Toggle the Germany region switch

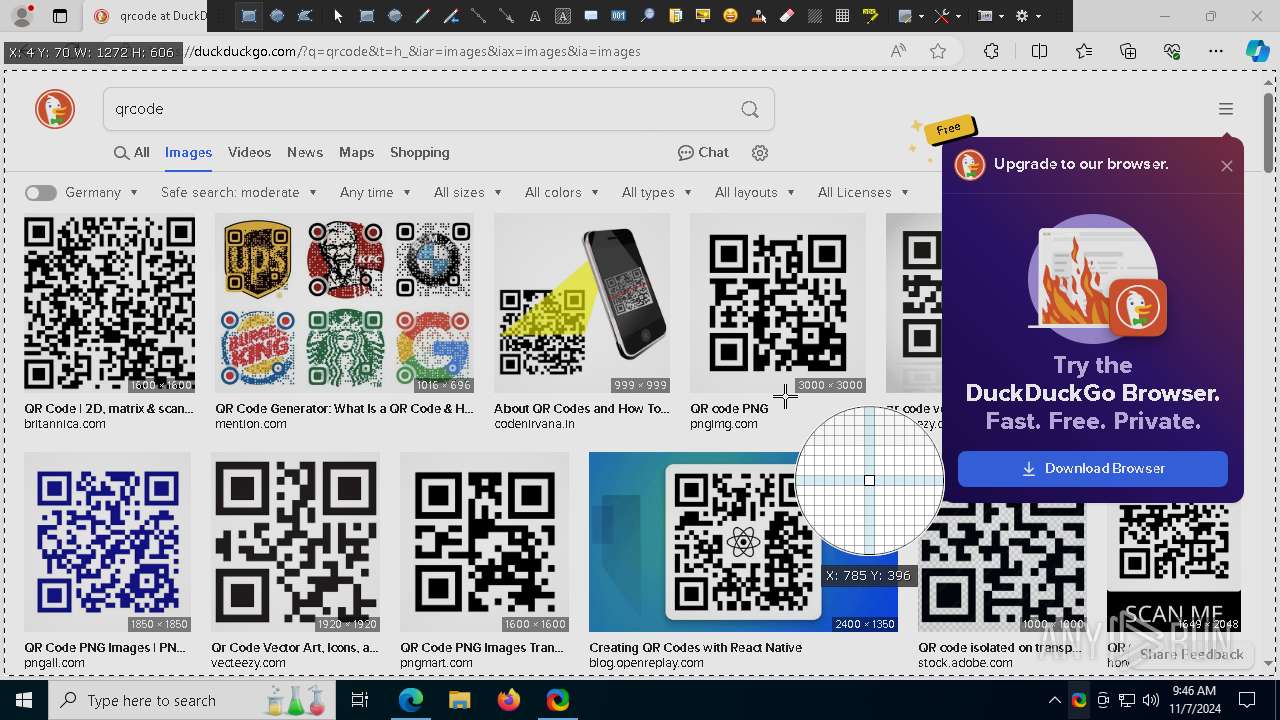41,193
